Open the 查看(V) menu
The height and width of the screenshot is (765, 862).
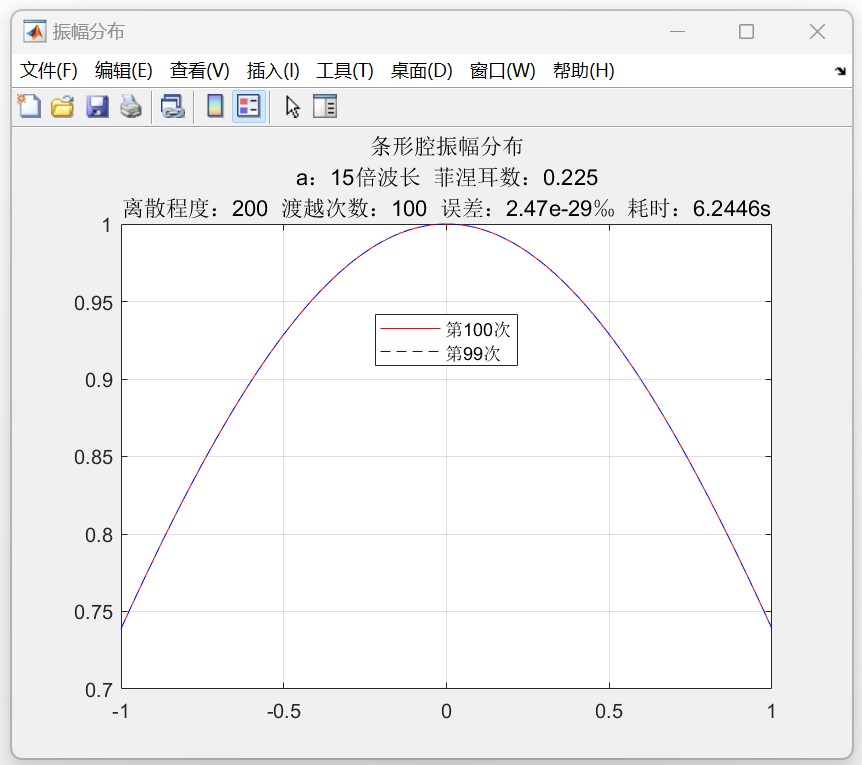[200, 70]
